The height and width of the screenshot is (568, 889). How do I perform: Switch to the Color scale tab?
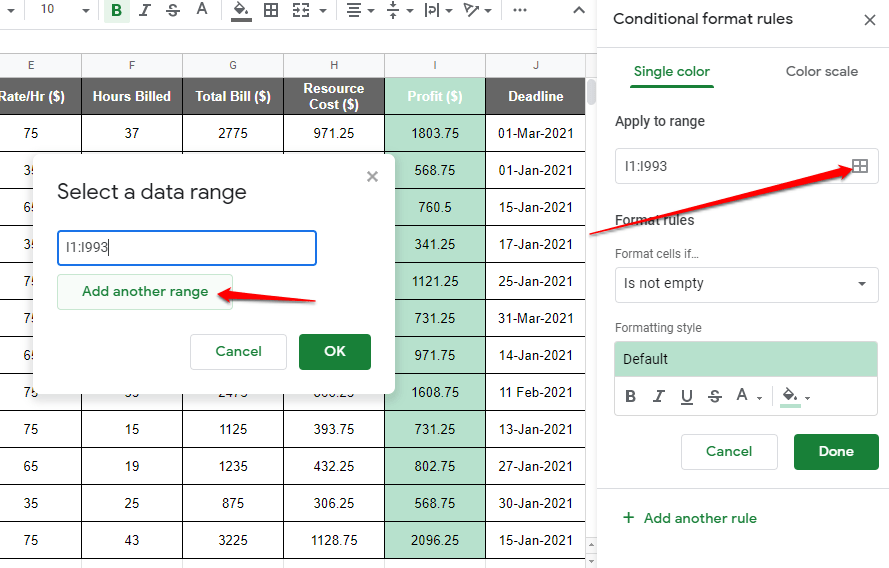(x=822, y=71)
